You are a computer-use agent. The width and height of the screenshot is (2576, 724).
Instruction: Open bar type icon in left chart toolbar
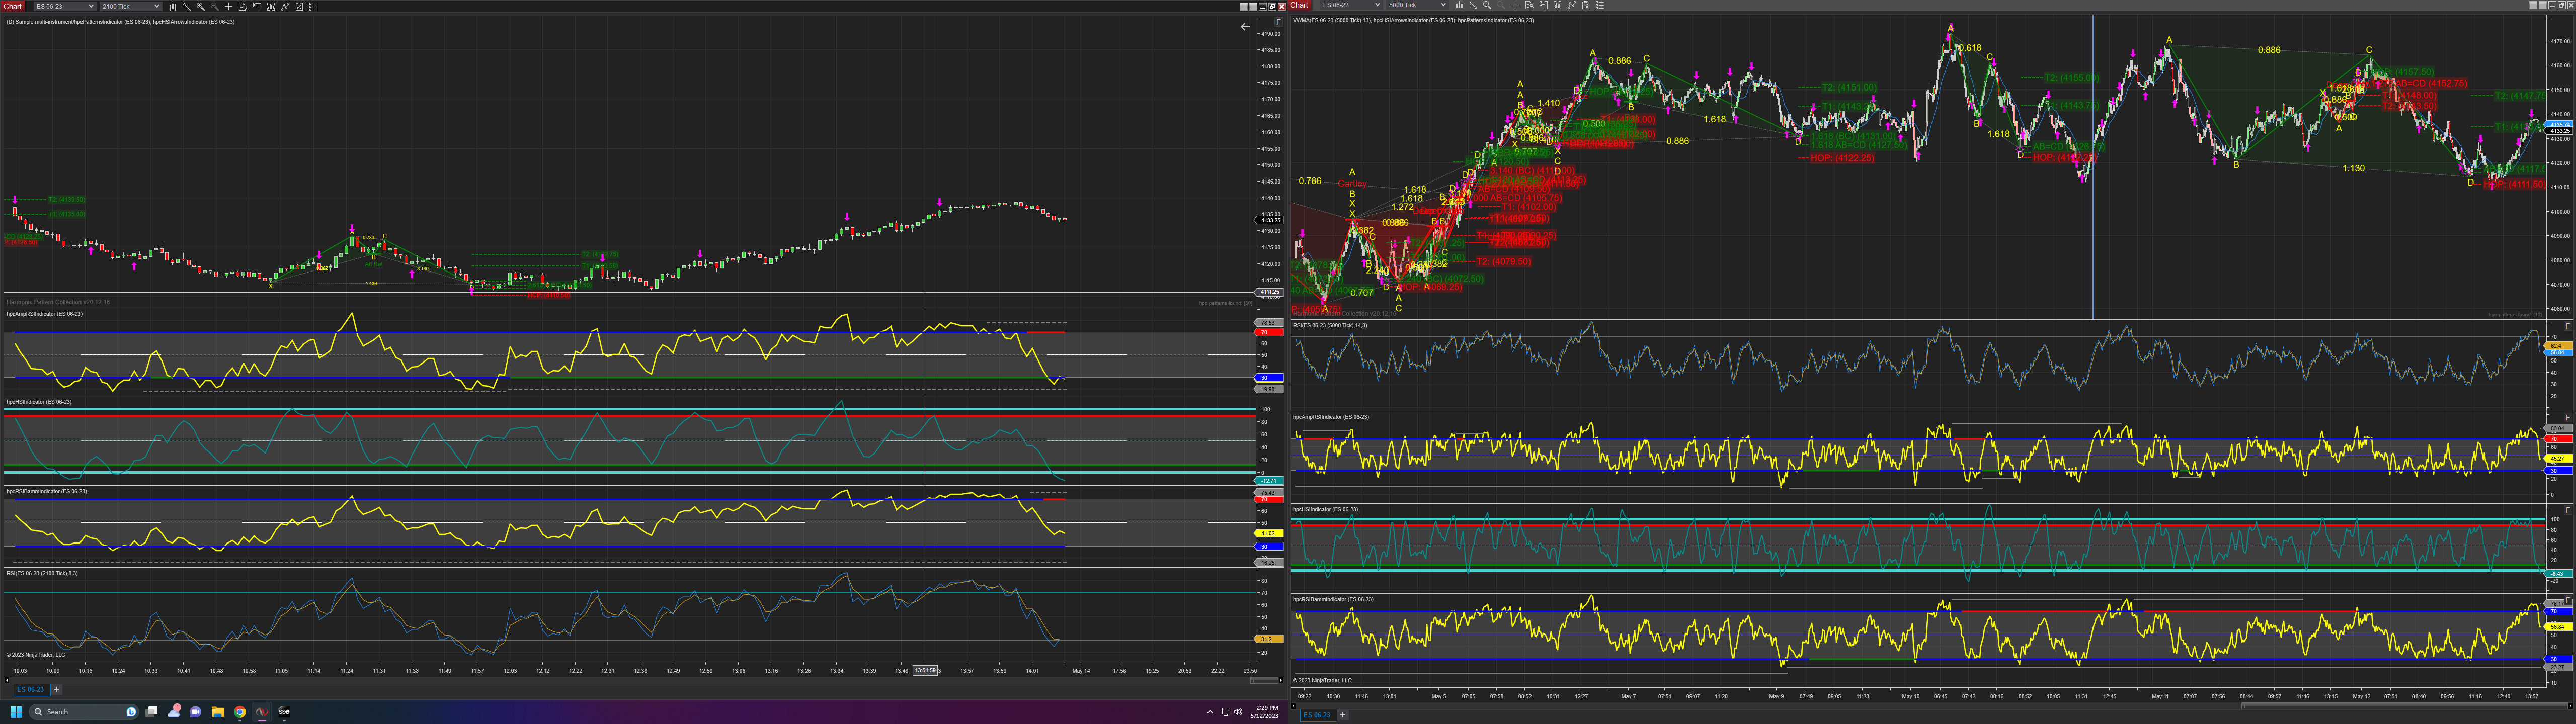point(173,6)
